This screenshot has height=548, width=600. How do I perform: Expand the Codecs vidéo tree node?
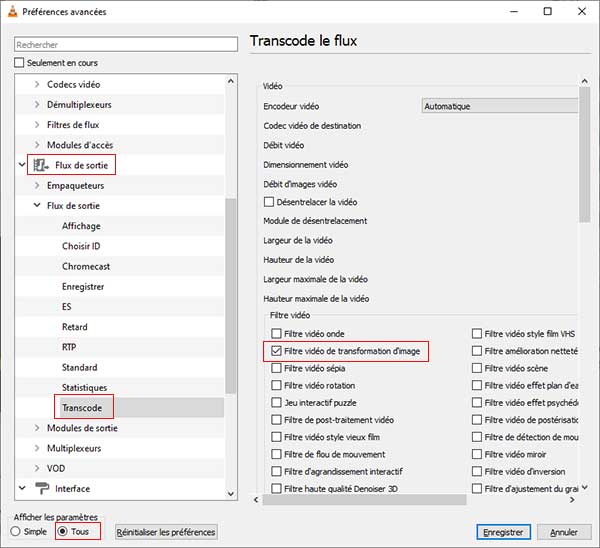tap(38, 85)
